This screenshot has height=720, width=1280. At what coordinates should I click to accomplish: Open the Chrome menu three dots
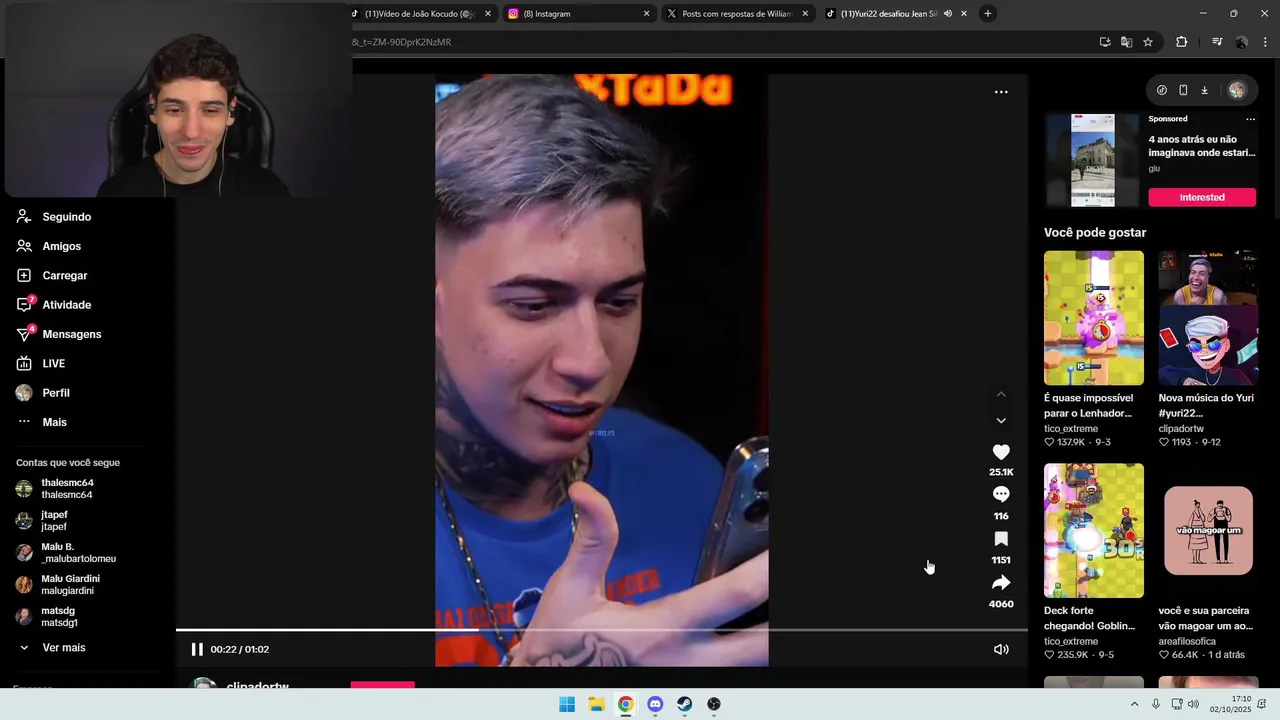point(1265,42)
